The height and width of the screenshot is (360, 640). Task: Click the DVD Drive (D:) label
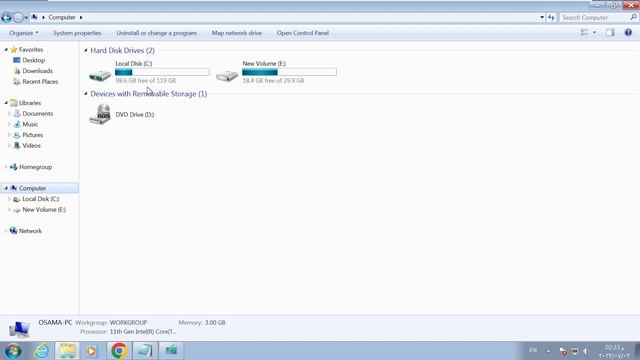pos(135,115)
